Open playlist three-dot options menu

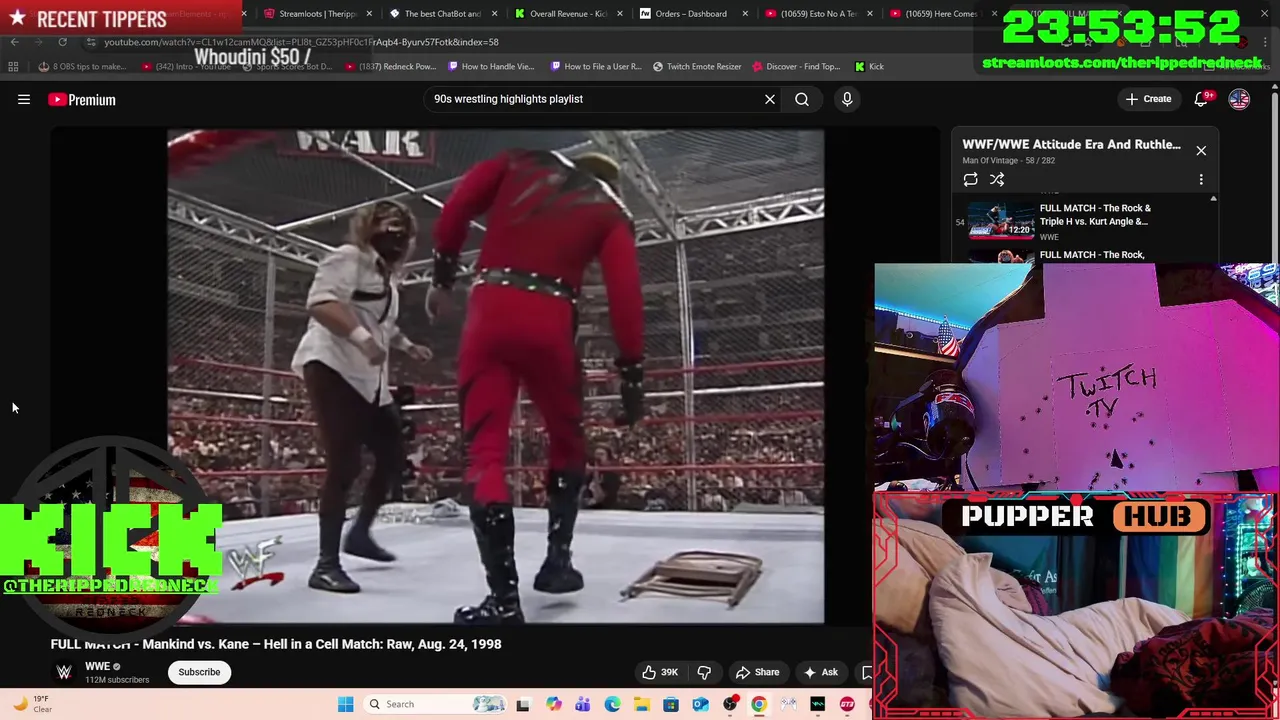1201,180
